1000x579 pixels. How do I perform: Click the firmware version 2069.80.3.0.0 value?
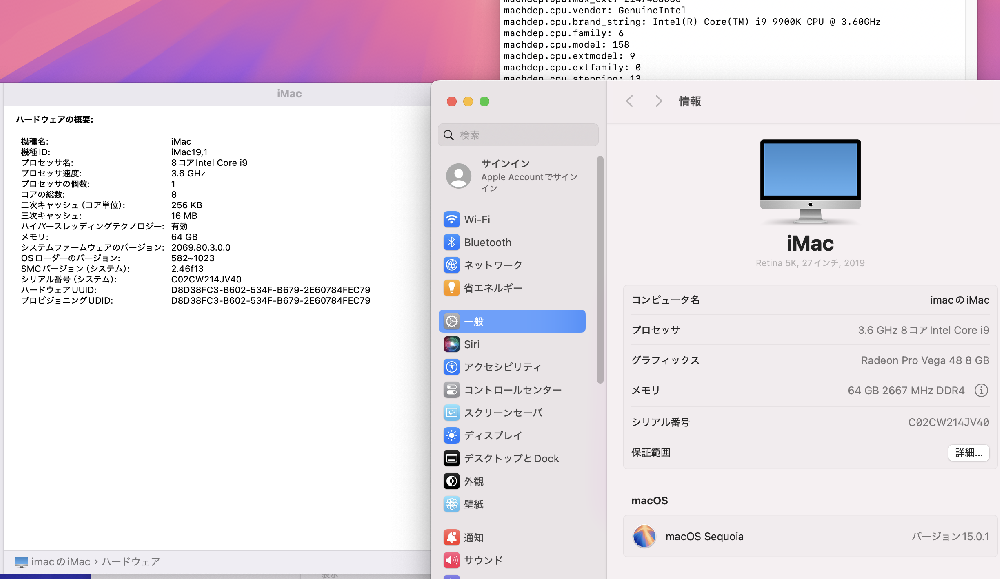click(201, 247)
